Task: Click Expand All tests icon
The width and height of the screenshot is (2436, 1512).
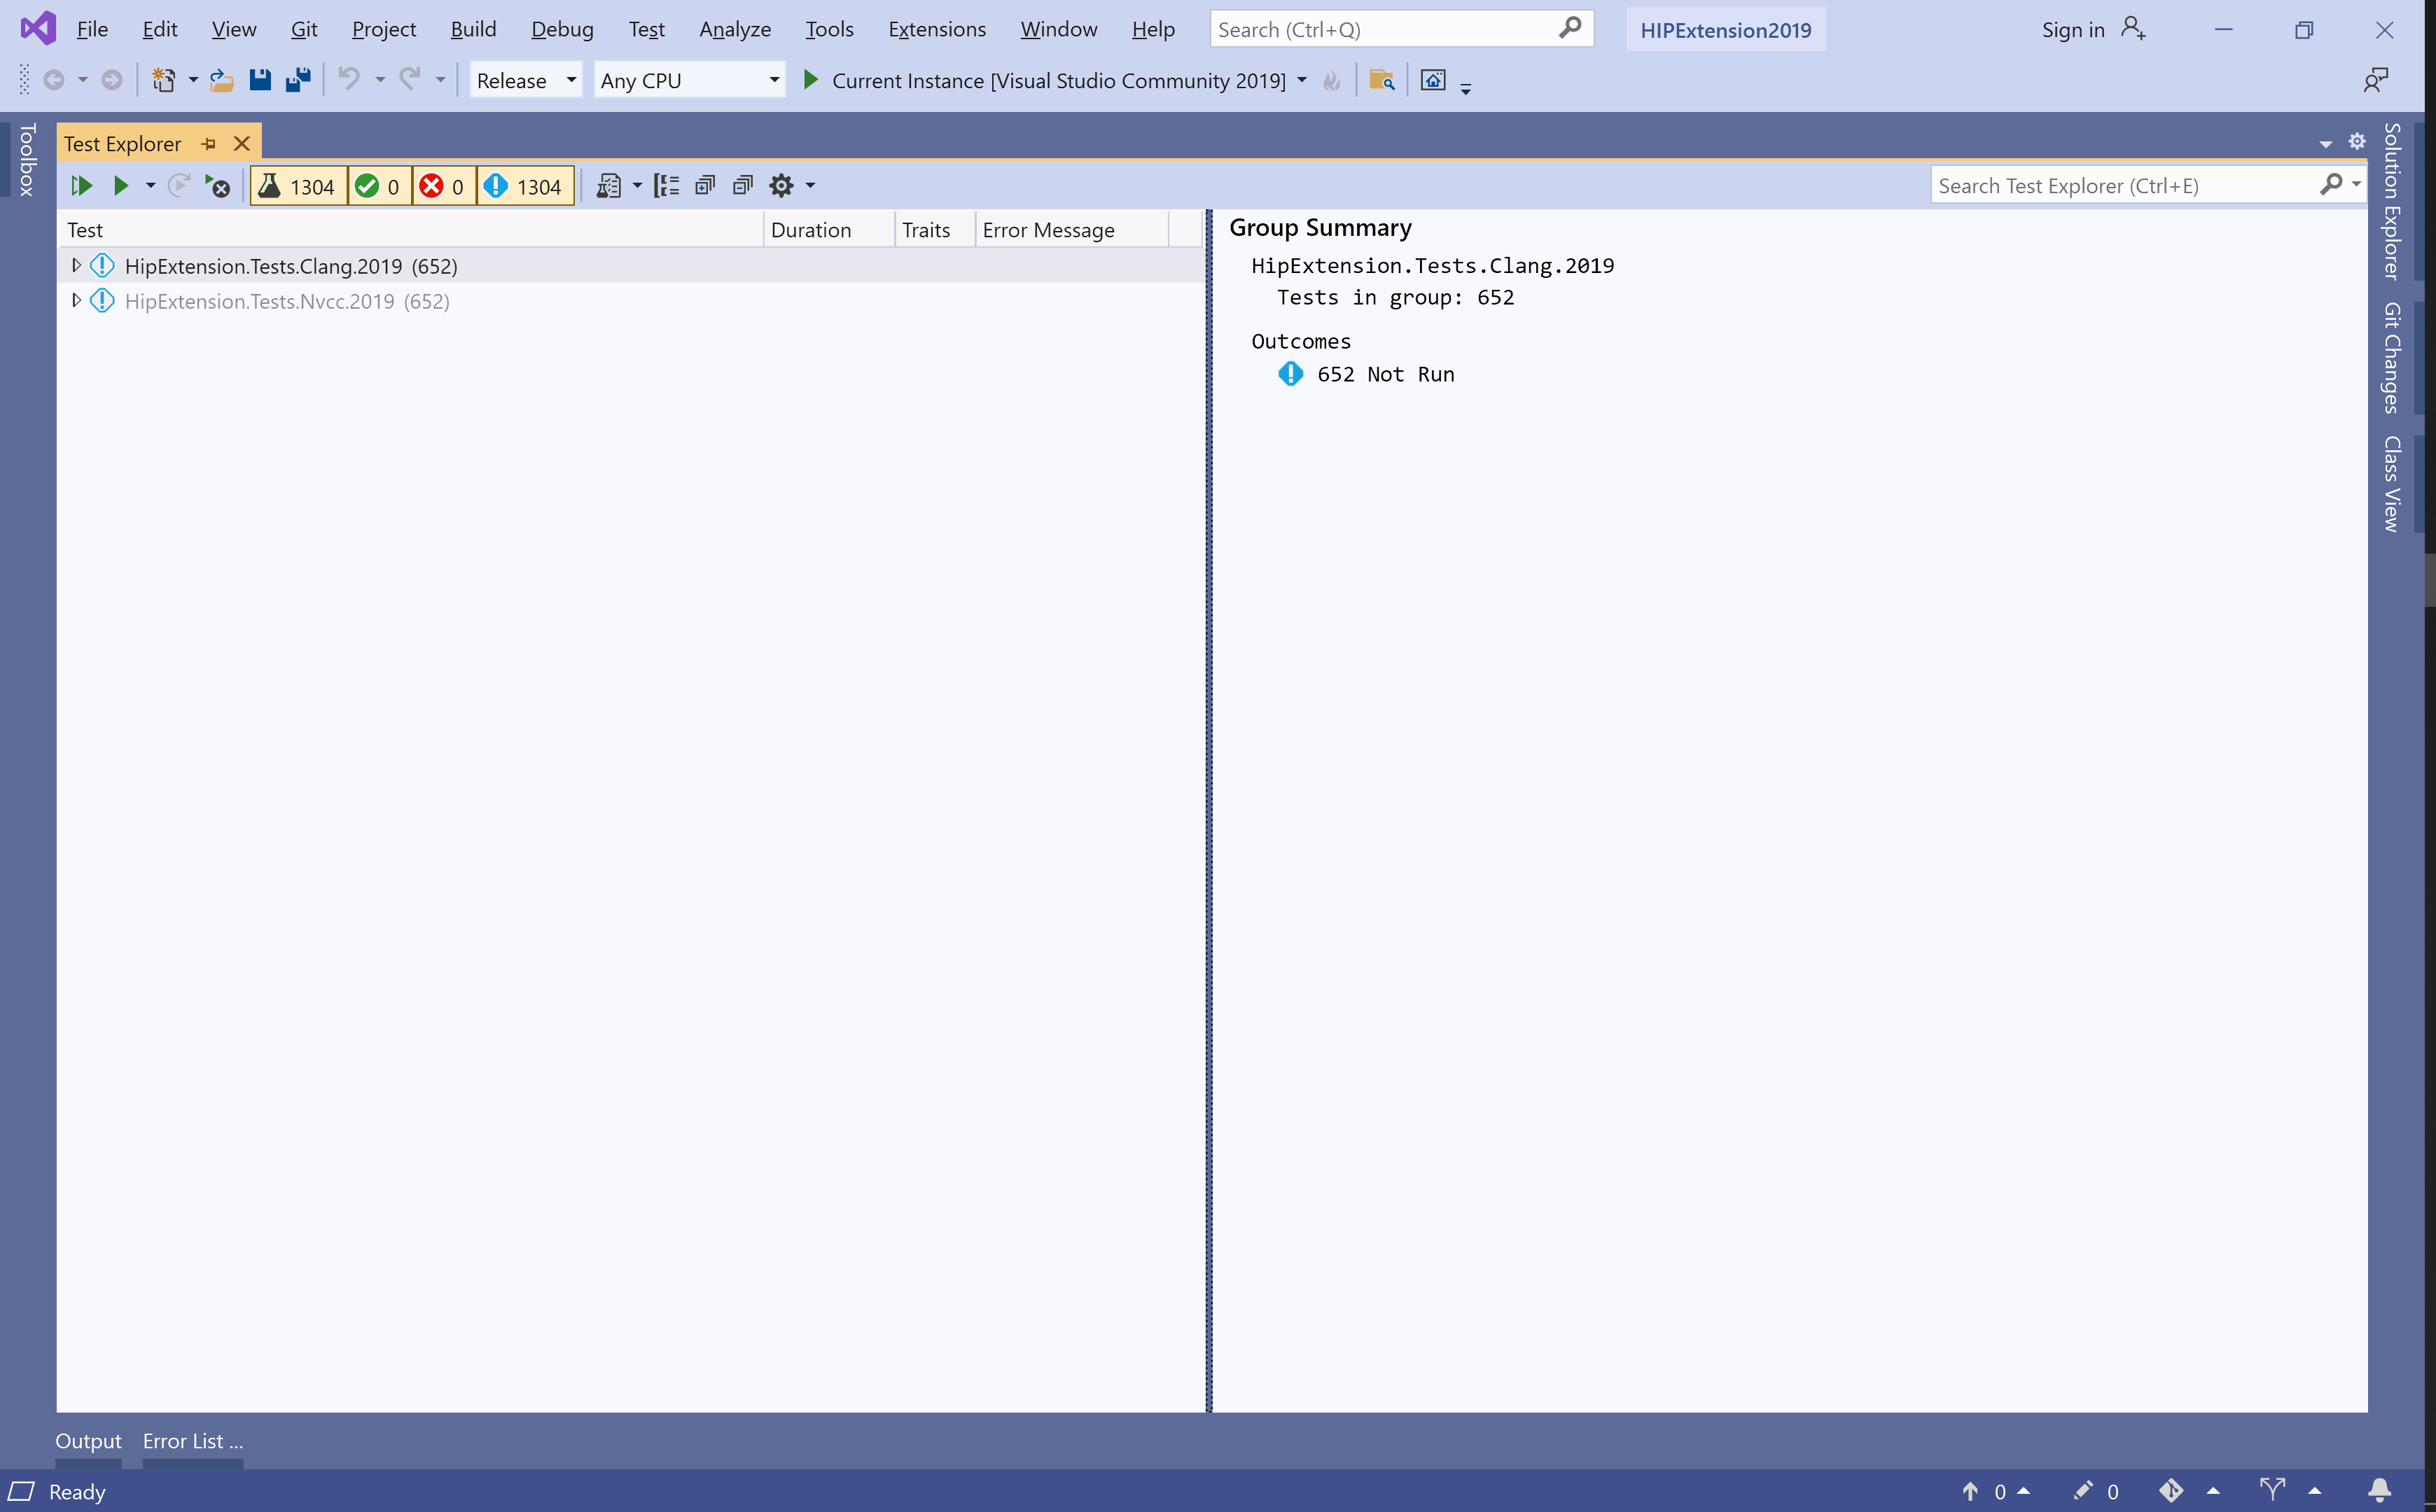Action: [705, 186]
